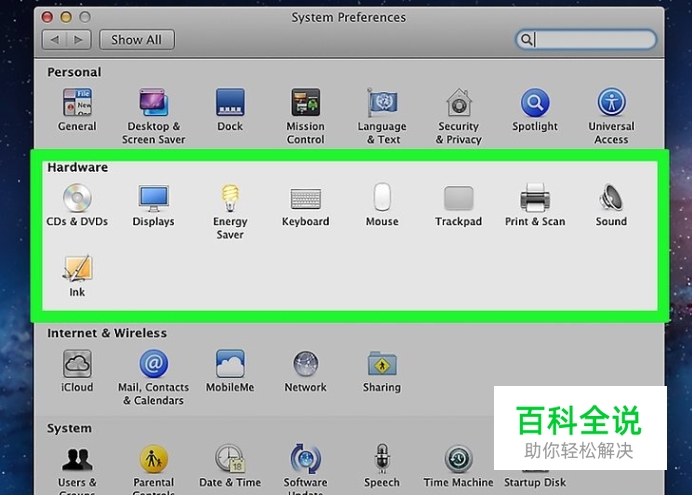Open the Spotlight preferences icon
This screenshot has height=495, width=692.
pyautogui.click(x=535, y=102)
